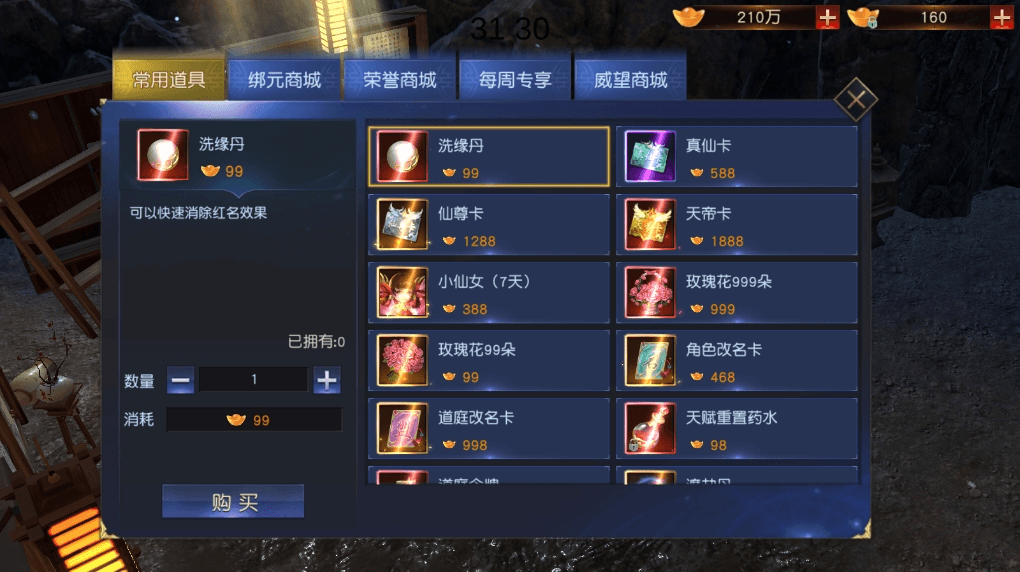Increase purchase quantity with plus button
Image resolution: width=1020 pixels, height=572 pixels.
pyautogui.click(x=327, y=380)
